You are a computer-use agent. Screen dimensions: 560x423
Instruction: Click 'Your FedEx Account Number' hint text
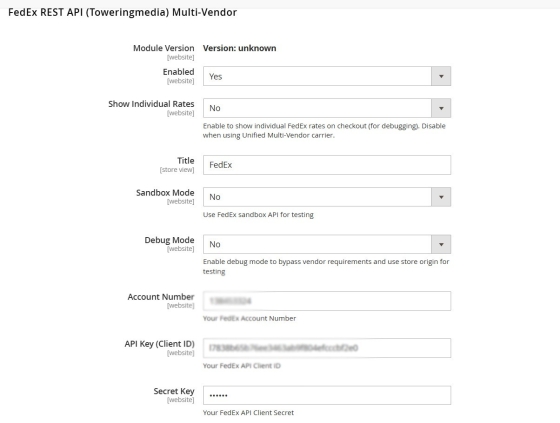coord(249,318)
